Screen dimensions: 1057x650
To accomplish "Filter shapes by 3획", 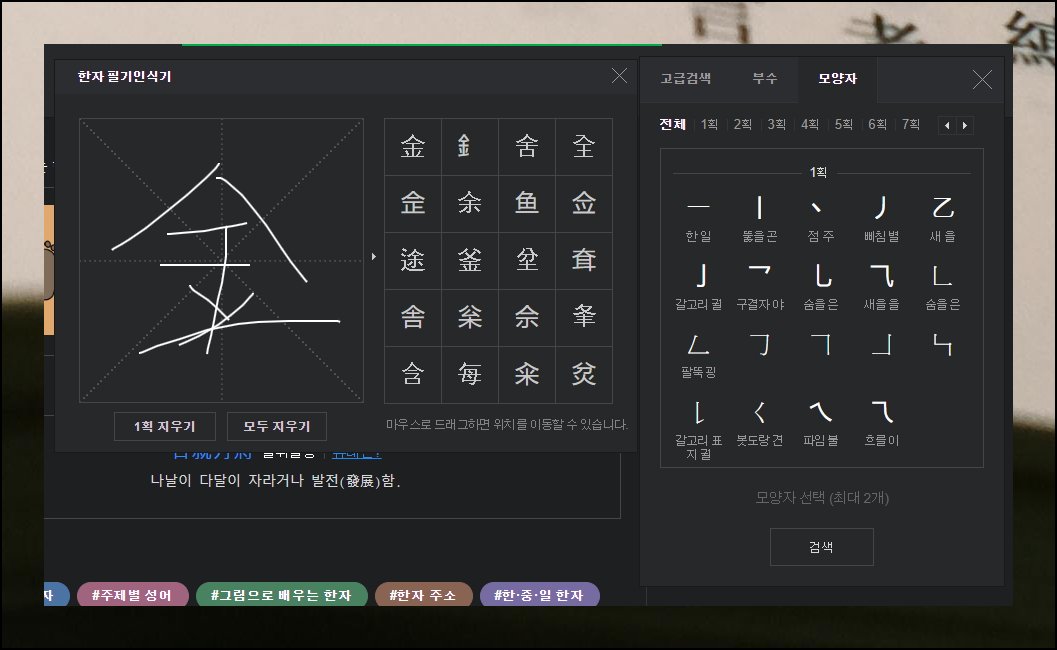I will pos(777,124).
